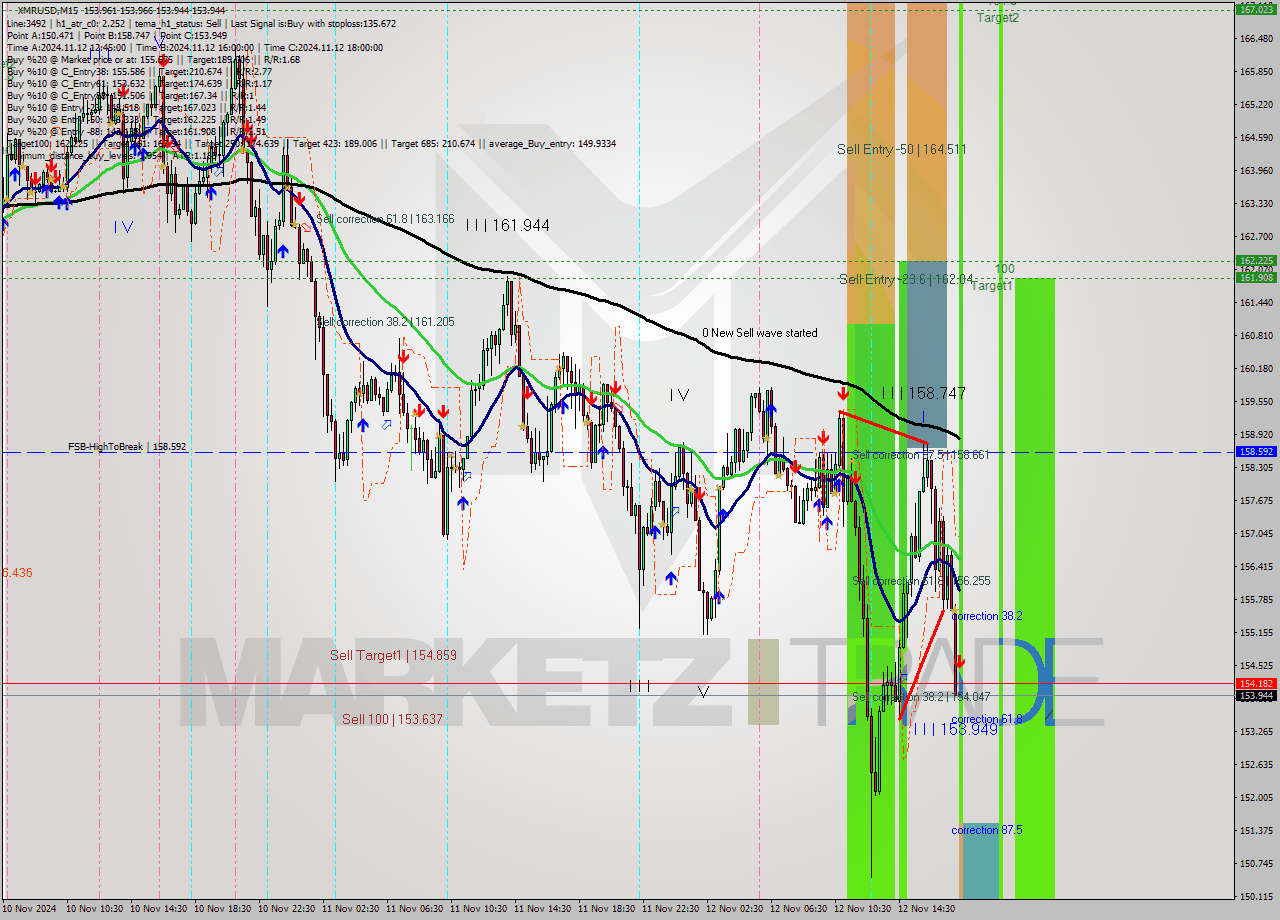Select the 'Sell correction 61.8 | 163.166' label
Image resolution: width=1280 pixels, height=920 pixels.
pyautogui.click(x=385, y=219)
